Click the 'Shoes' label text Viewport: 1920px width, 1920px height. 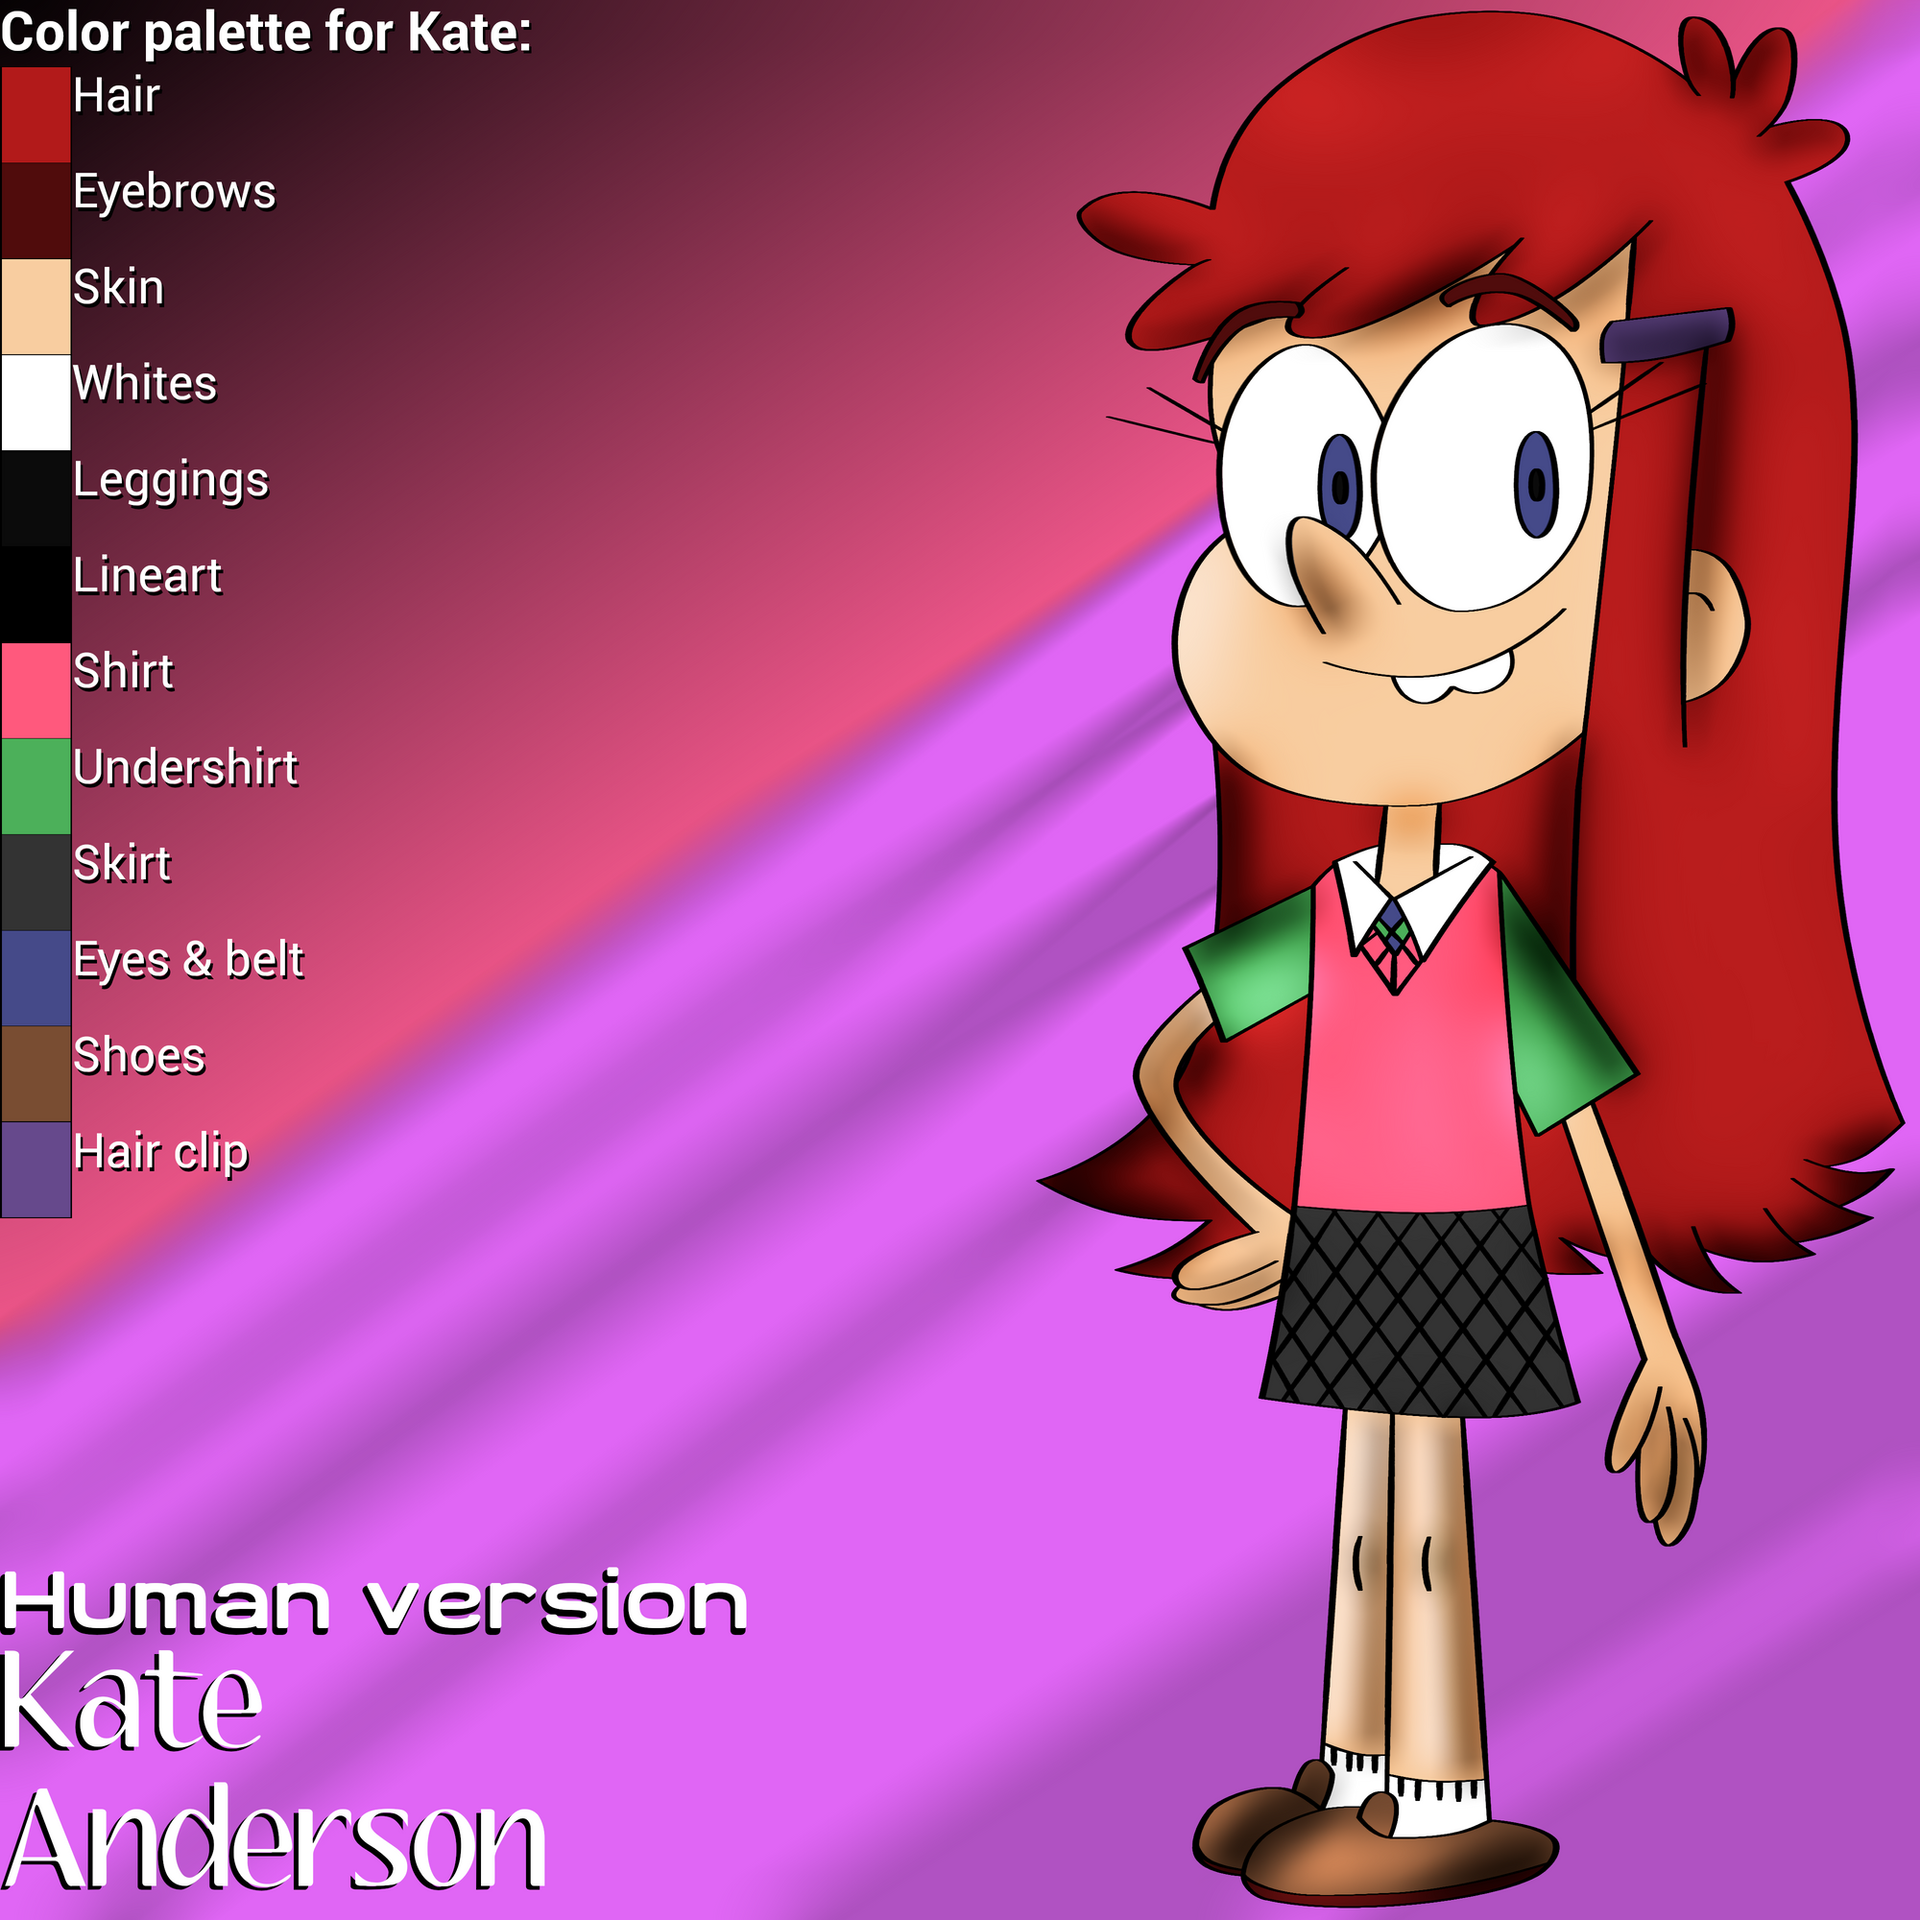[x=140, y=1056]
